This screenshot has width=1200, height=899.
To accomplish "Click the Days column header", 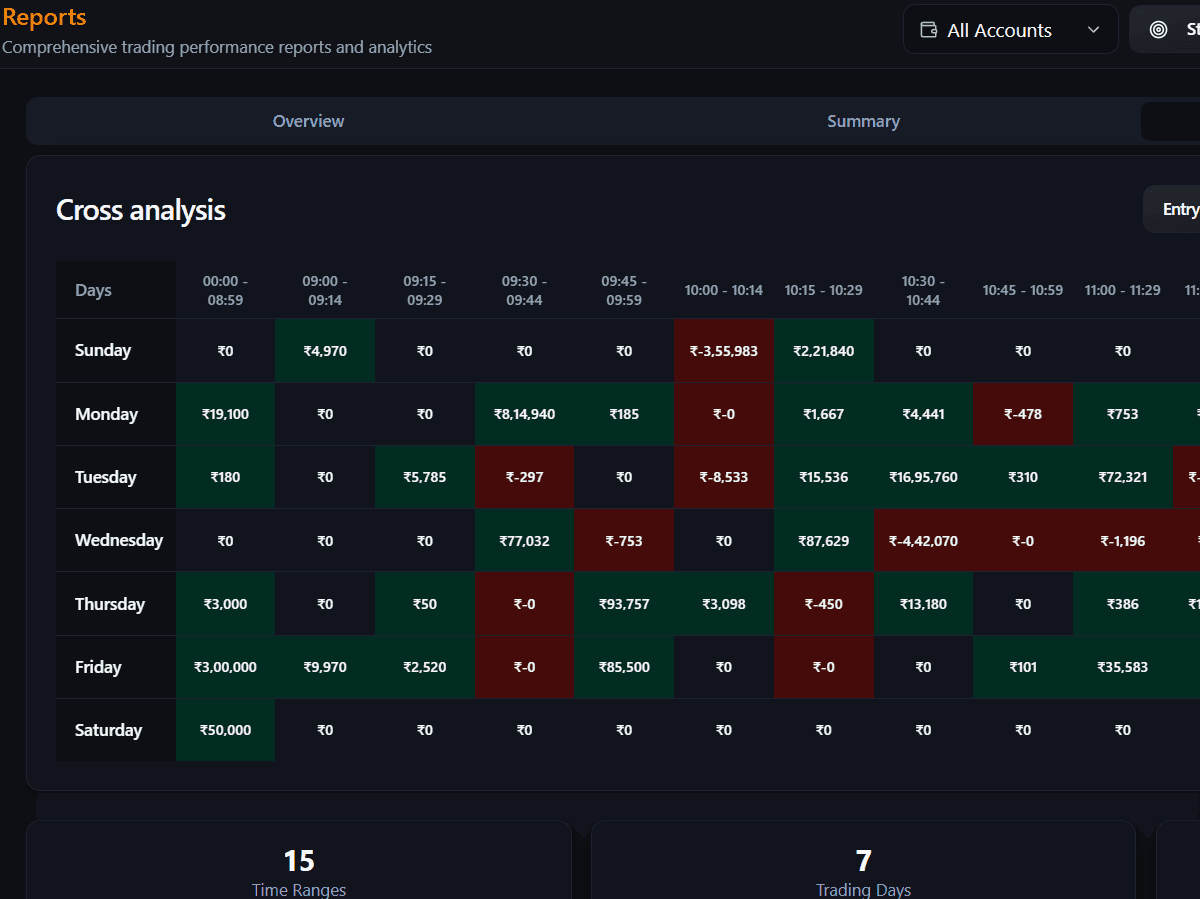I will [93, 289].
